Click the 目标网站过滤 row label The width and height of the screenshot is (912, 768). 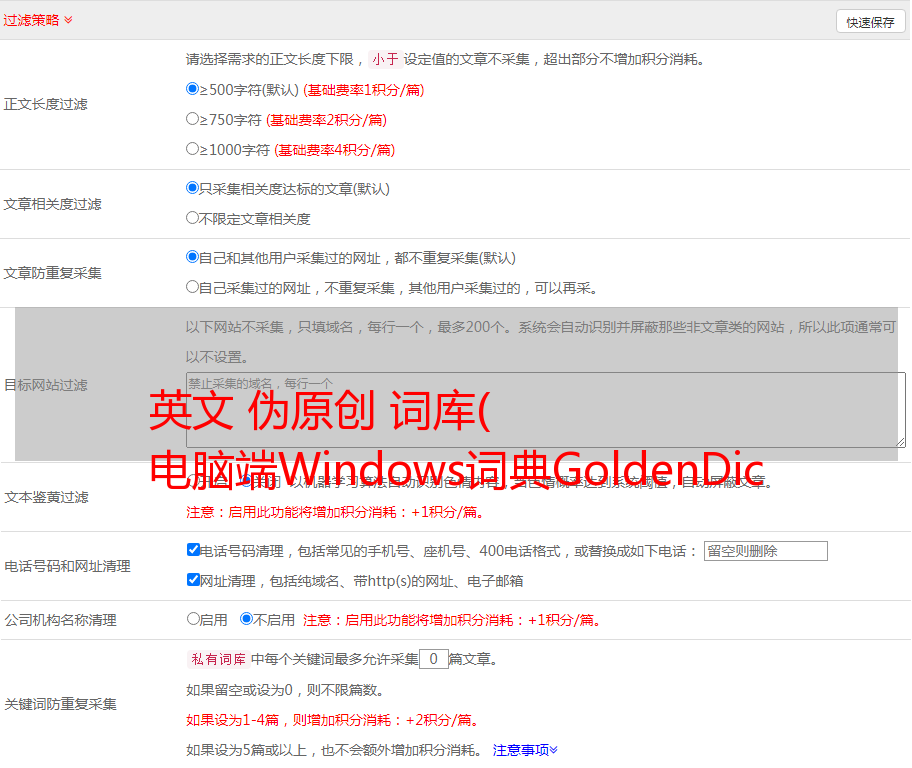(x=45, y=385)
